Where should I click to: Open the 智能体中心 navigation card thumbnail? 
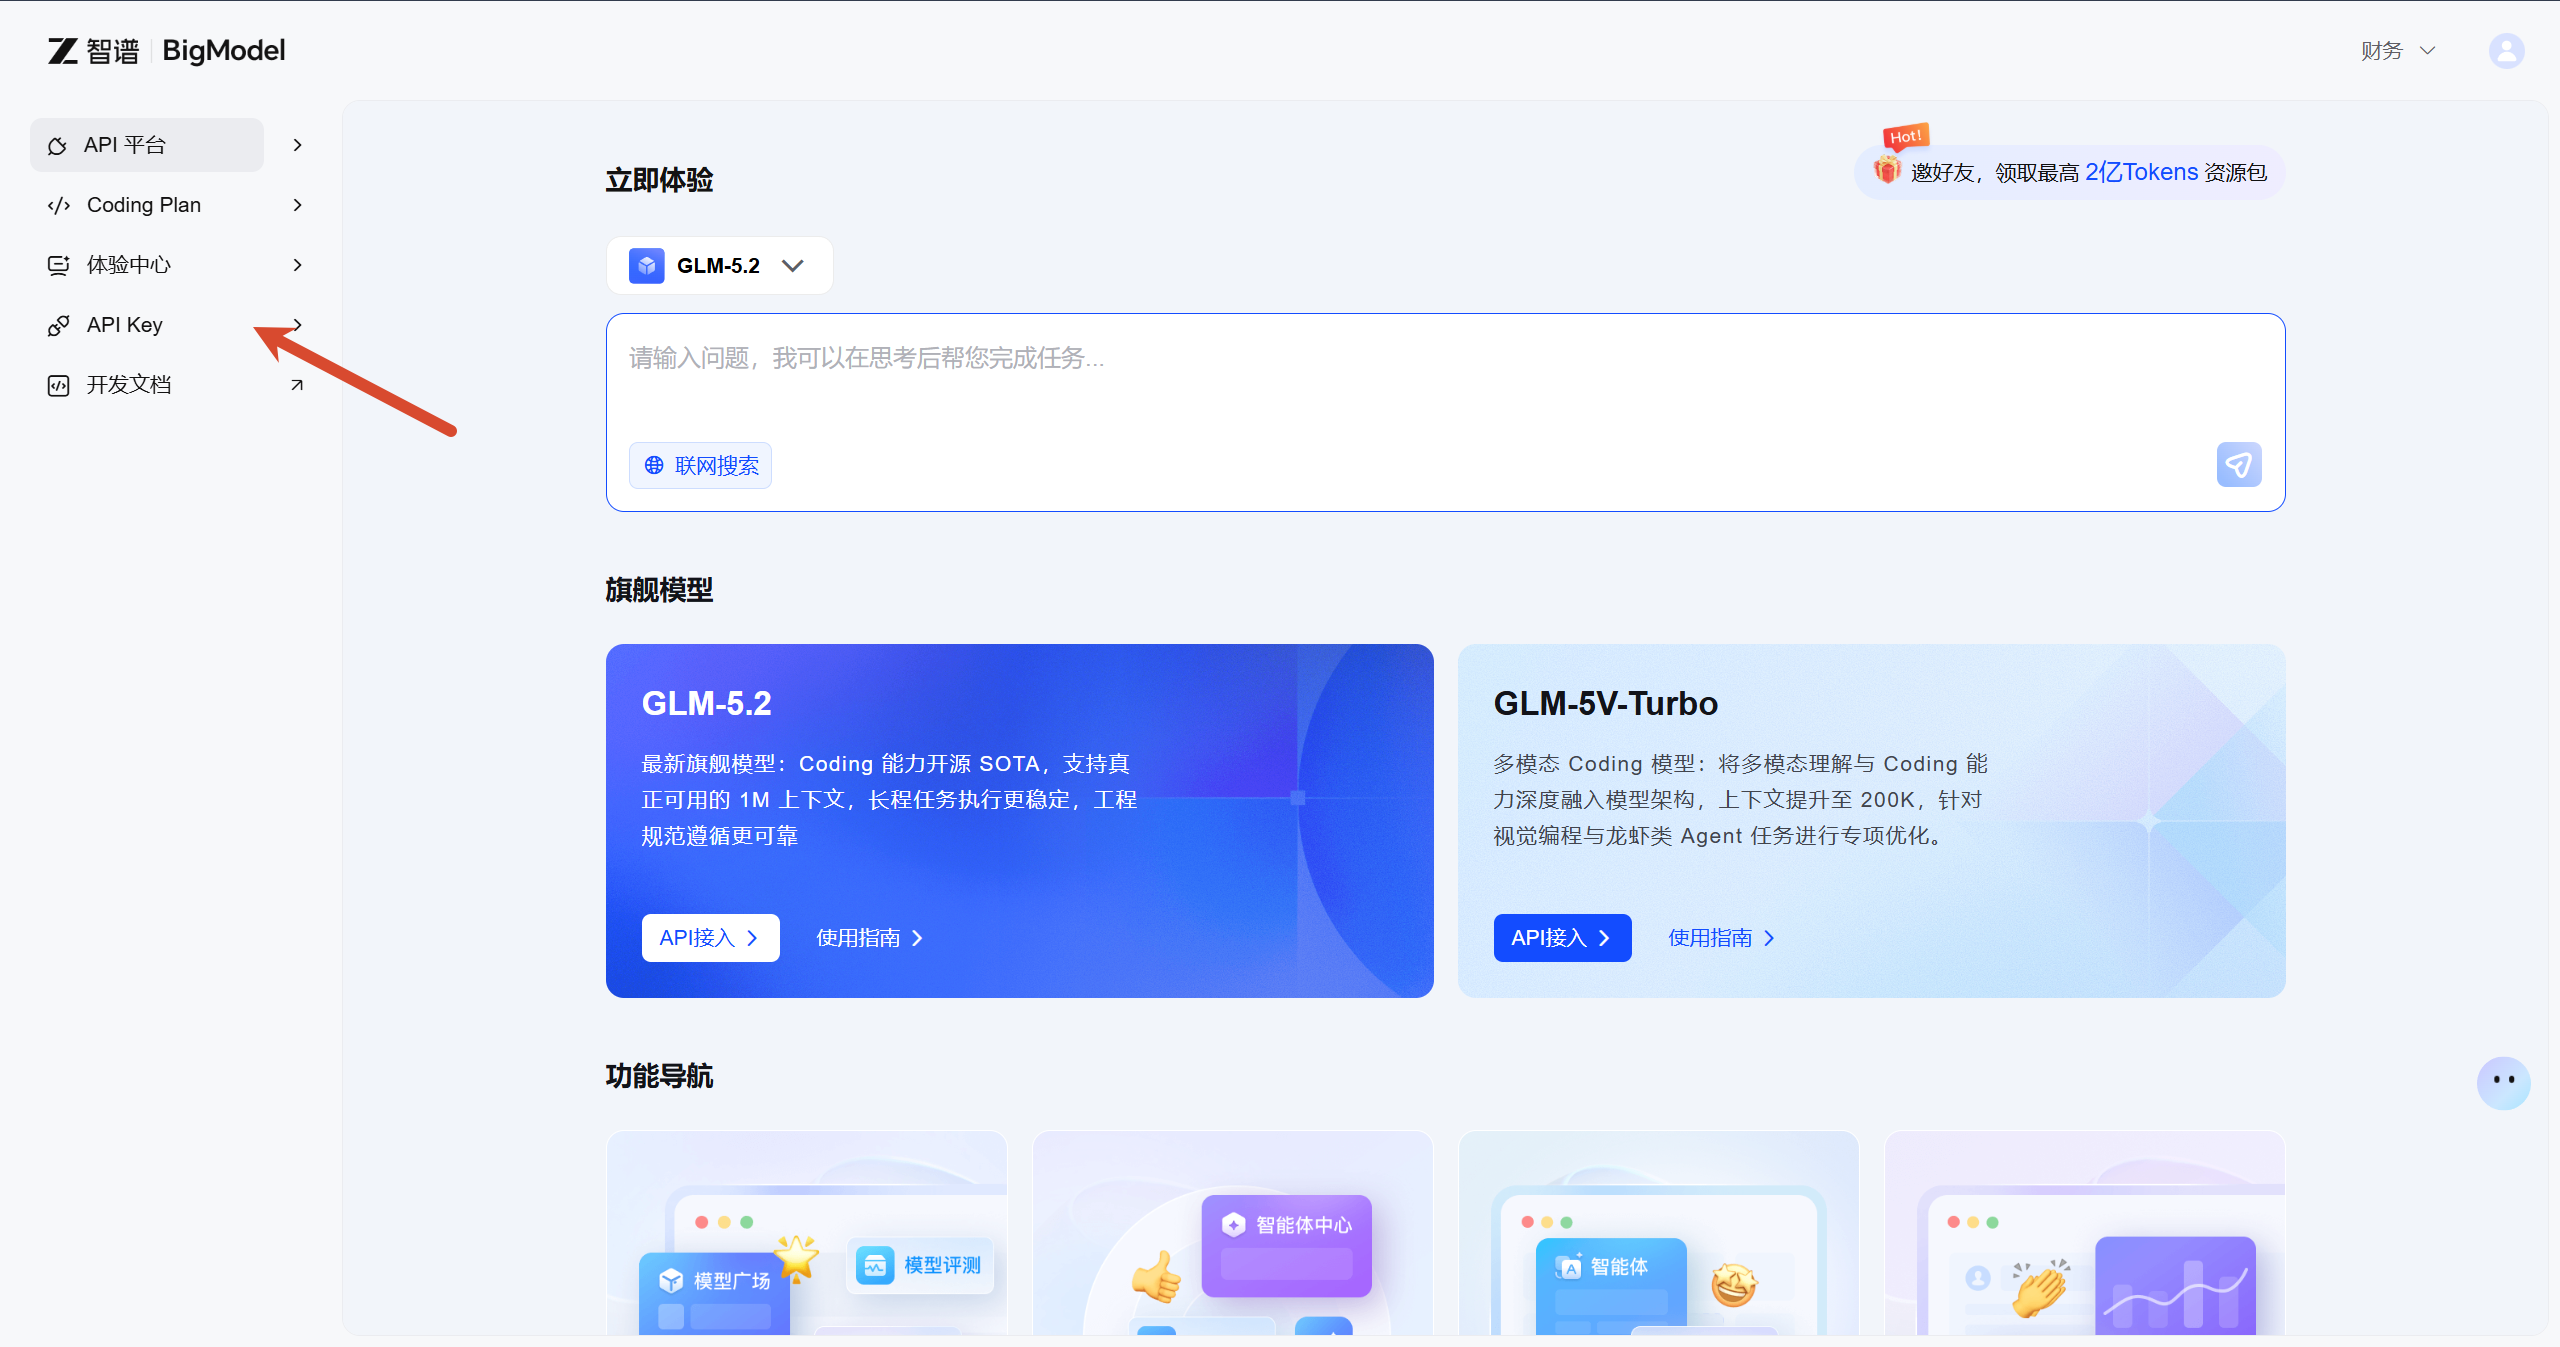point(1232,1233)
